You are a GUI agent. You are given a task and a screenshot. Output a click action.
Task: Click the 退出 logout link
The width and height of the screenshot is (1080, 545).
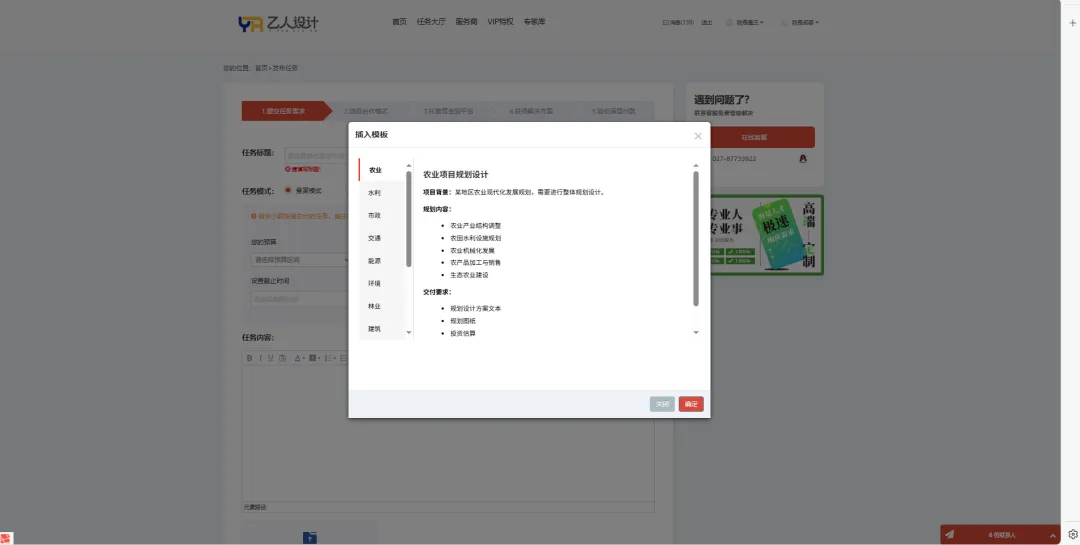(x=707, y=23)
